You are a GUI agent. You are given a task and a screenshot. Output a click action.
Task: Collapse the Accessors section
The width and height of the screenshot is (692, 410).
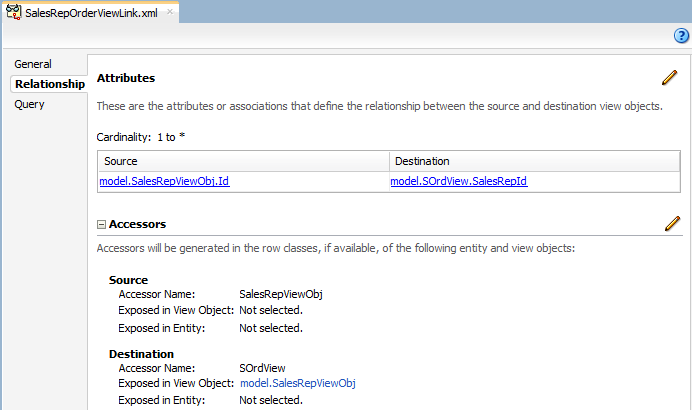click(101, 225)
